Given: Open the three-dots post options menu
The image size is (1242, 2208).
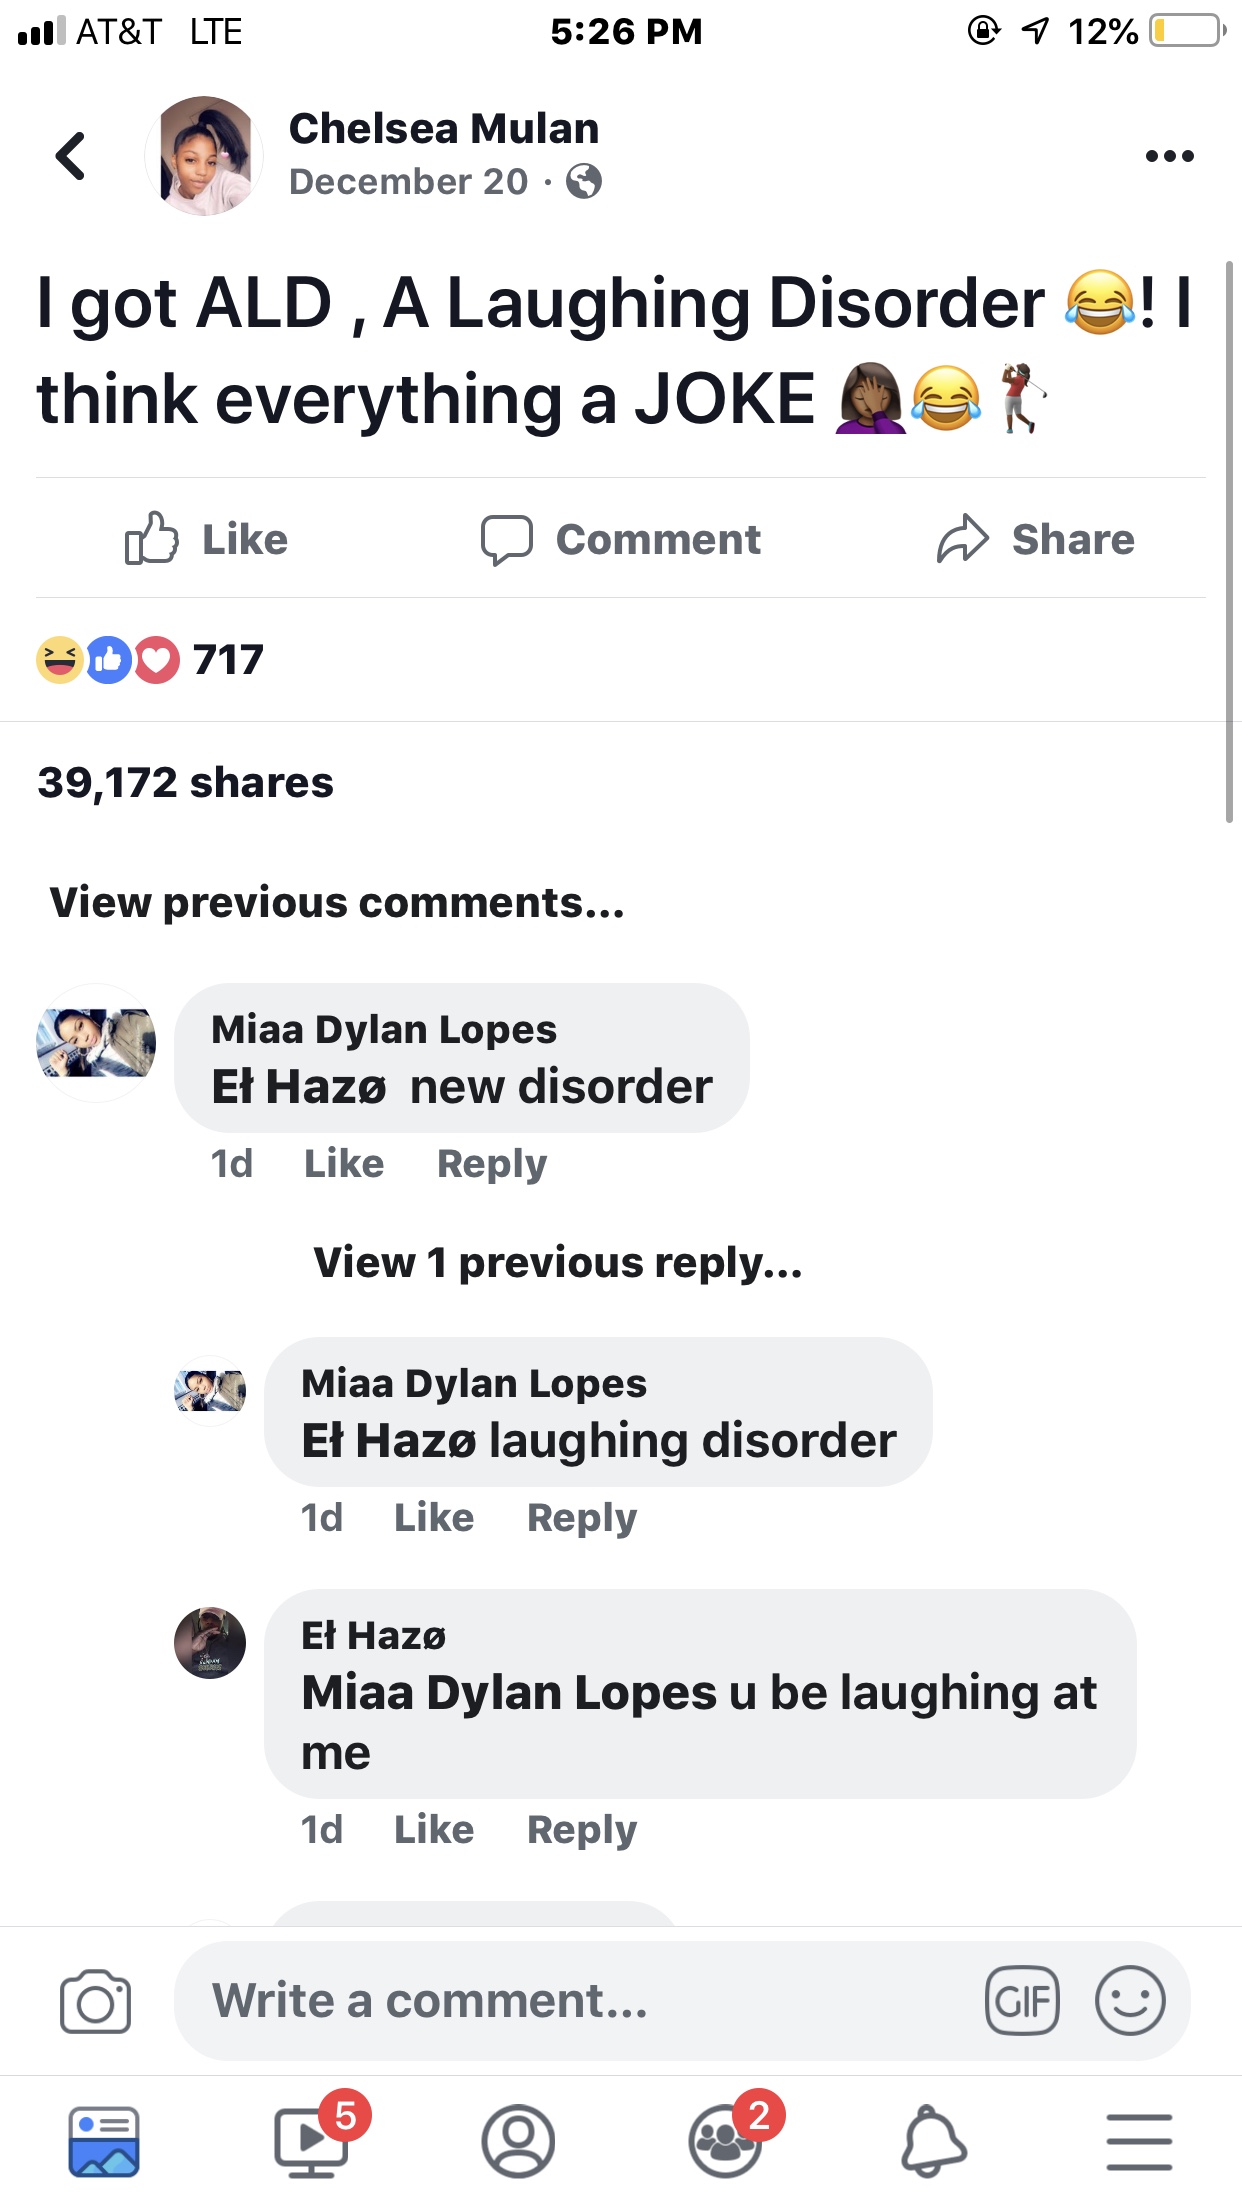Looking at the screenshot, I should click(1169, 156).
